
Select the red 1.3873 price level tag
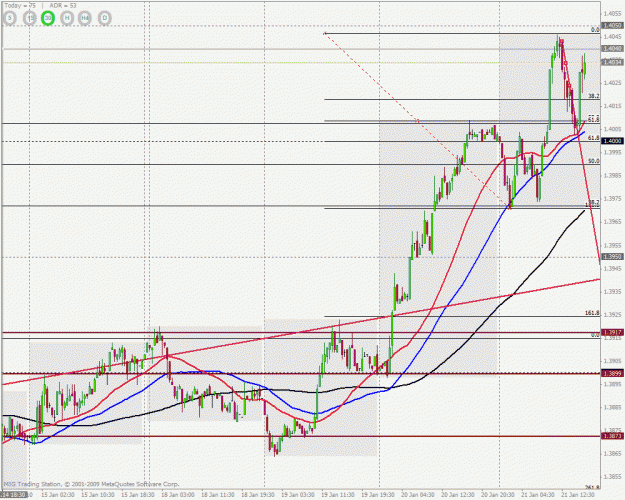point(613,436)
